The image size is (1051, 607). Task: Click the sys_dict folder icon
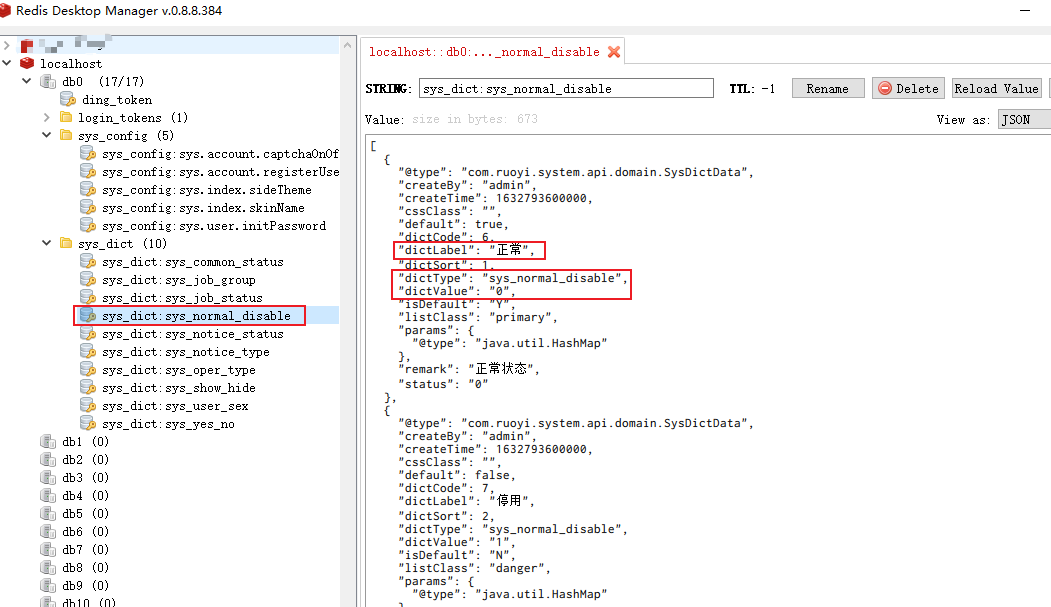pos(66,243)
